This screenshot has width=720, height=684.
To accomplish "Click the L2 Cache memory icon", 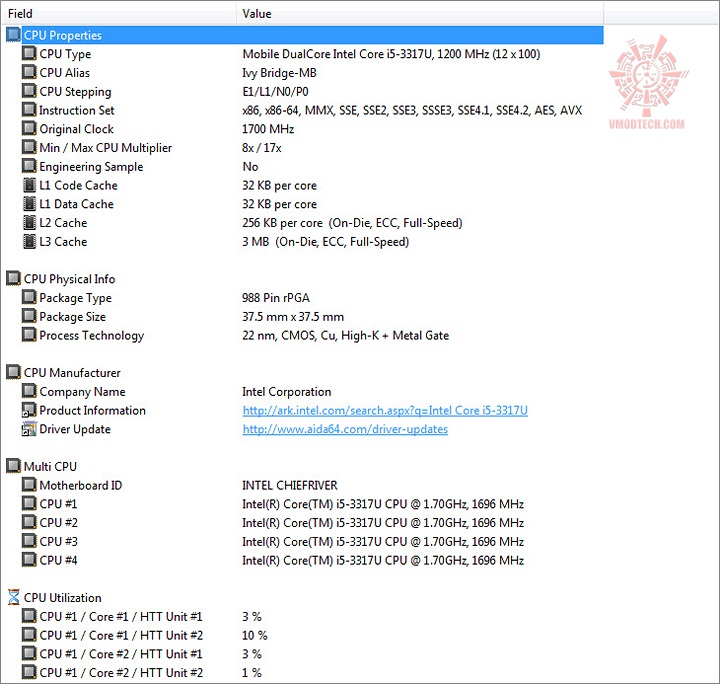I will coord(29,222).
